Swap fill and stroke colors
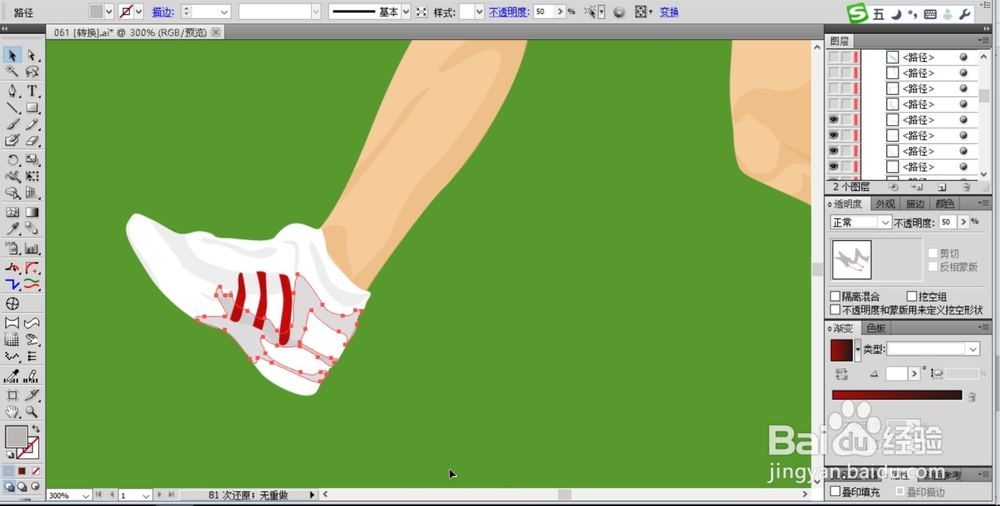 [x=36, y=429]
